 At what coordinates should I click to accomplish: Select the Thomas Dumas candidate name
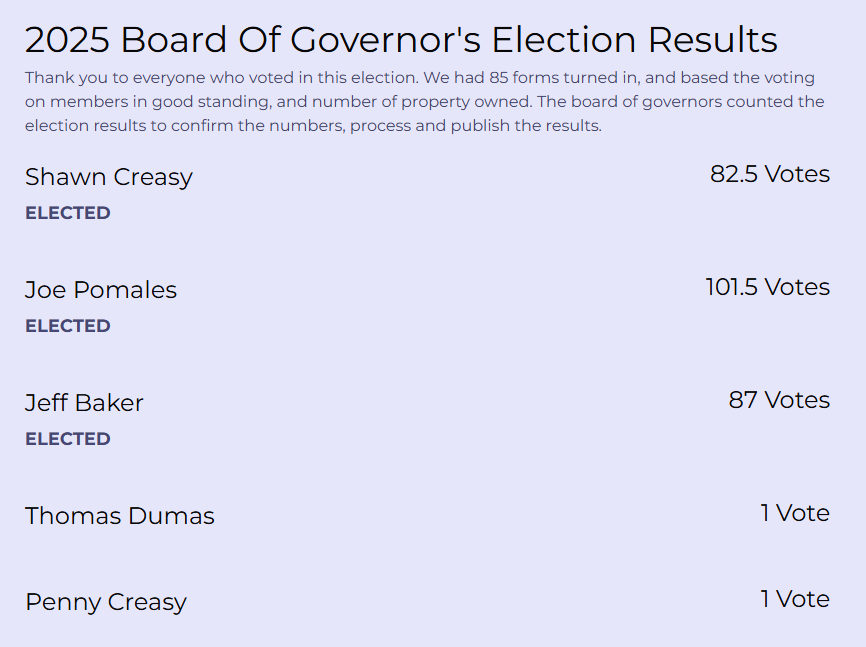120,516
